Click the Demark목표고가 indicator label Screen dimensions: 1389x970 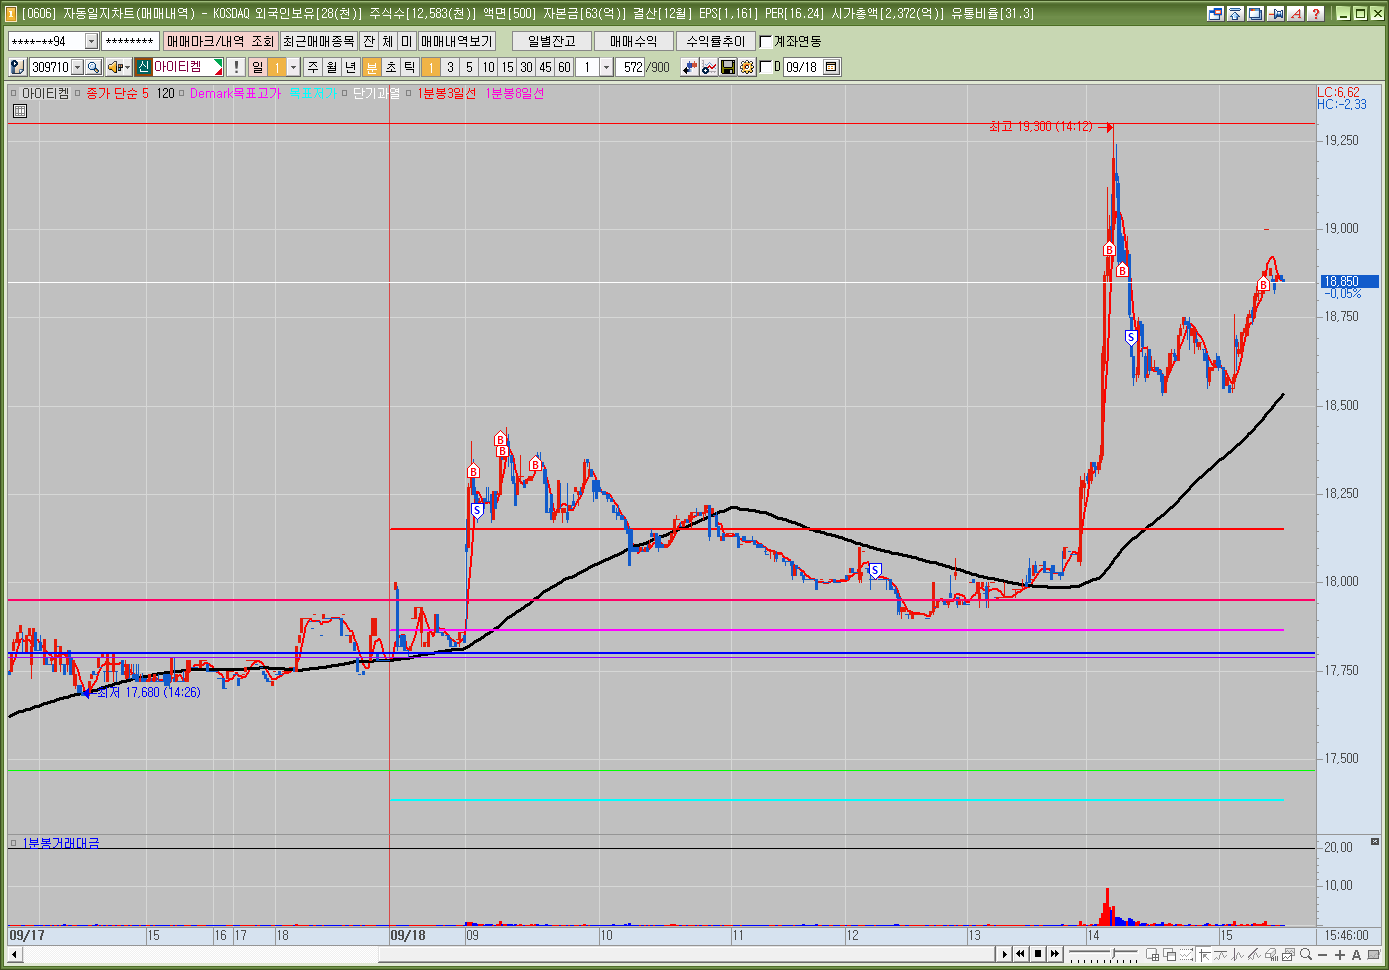point(236,93)
